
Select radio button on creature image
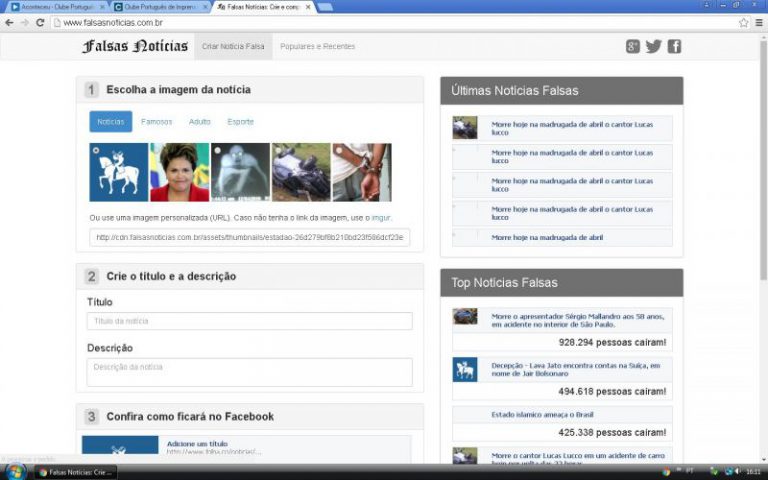pos(217,150)
